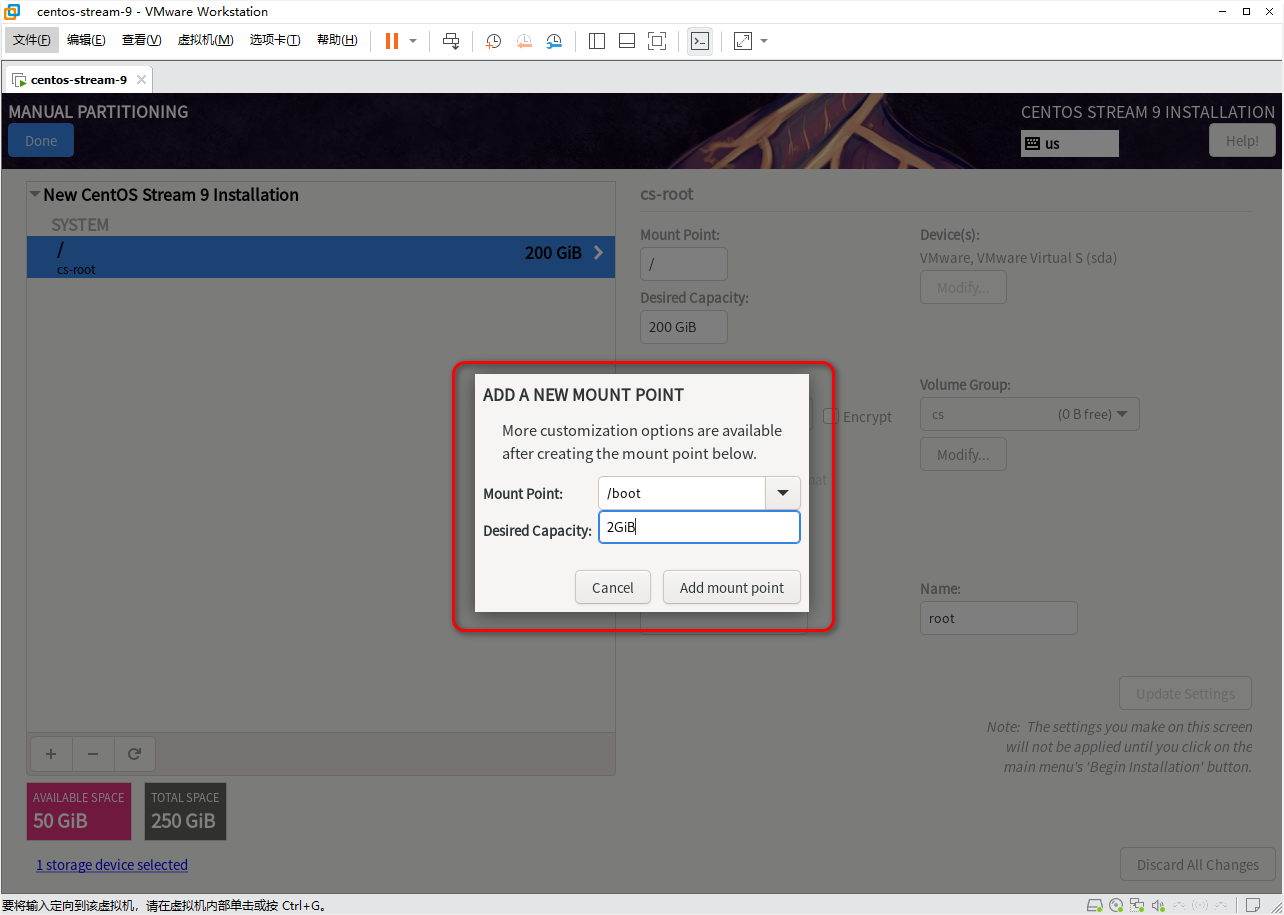Open the stretch display options arrow
1284x915 pixels.
764,41
